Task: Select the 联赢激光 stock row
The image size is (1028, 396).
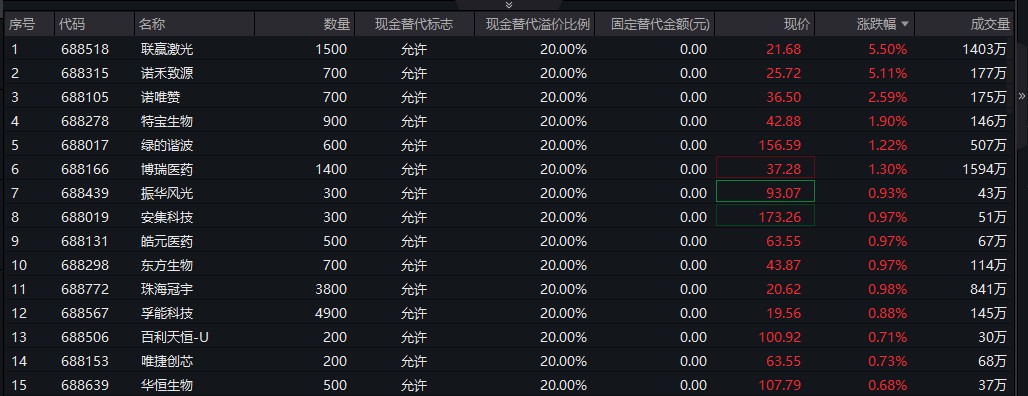Action: click(x=508, y=49)
